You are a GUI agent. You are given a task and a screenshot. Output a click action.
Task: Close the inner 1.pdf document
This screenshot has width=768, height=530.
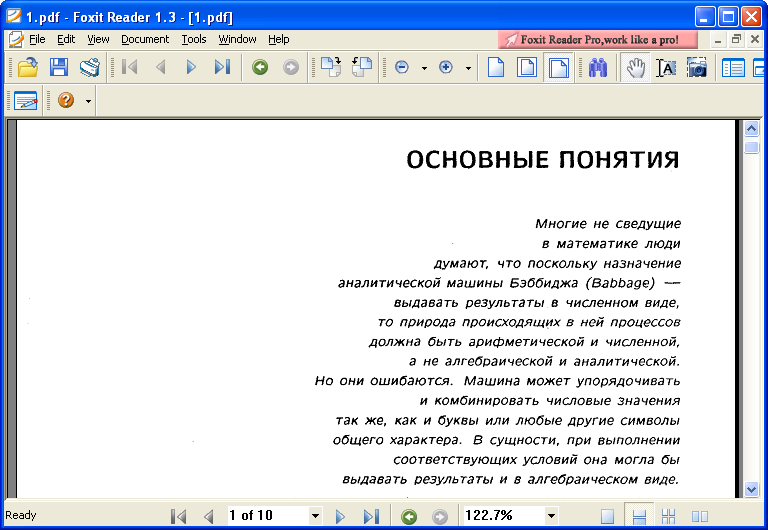point(755,39)
